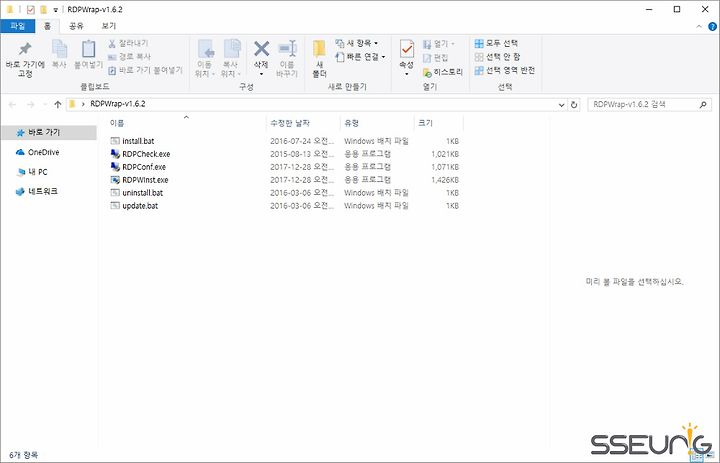Click the 삭제 delete X icon
Image resolution: width=720 pixels, height=463 pixels.
pyautogui.click(x=261, y=49)
